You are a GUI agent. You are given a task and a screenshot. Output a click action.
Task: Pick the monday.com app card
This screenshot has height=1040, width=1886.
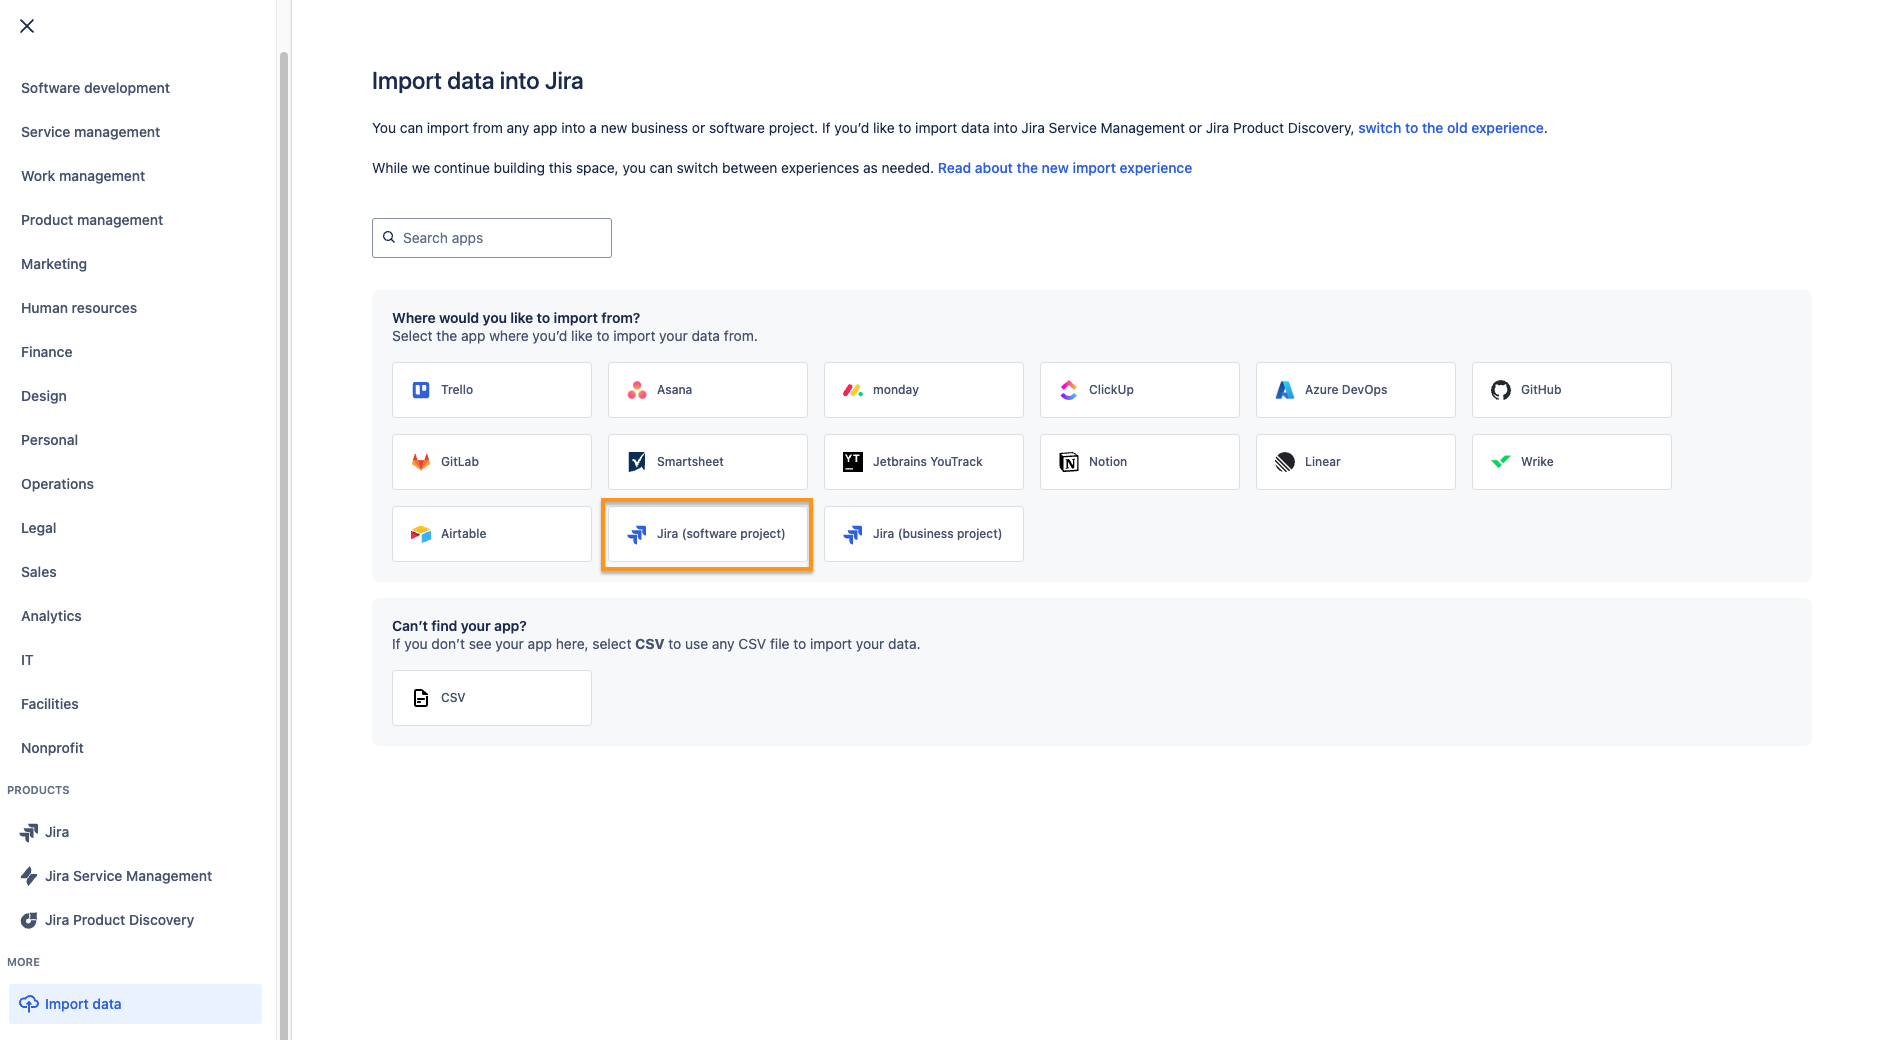923,389
